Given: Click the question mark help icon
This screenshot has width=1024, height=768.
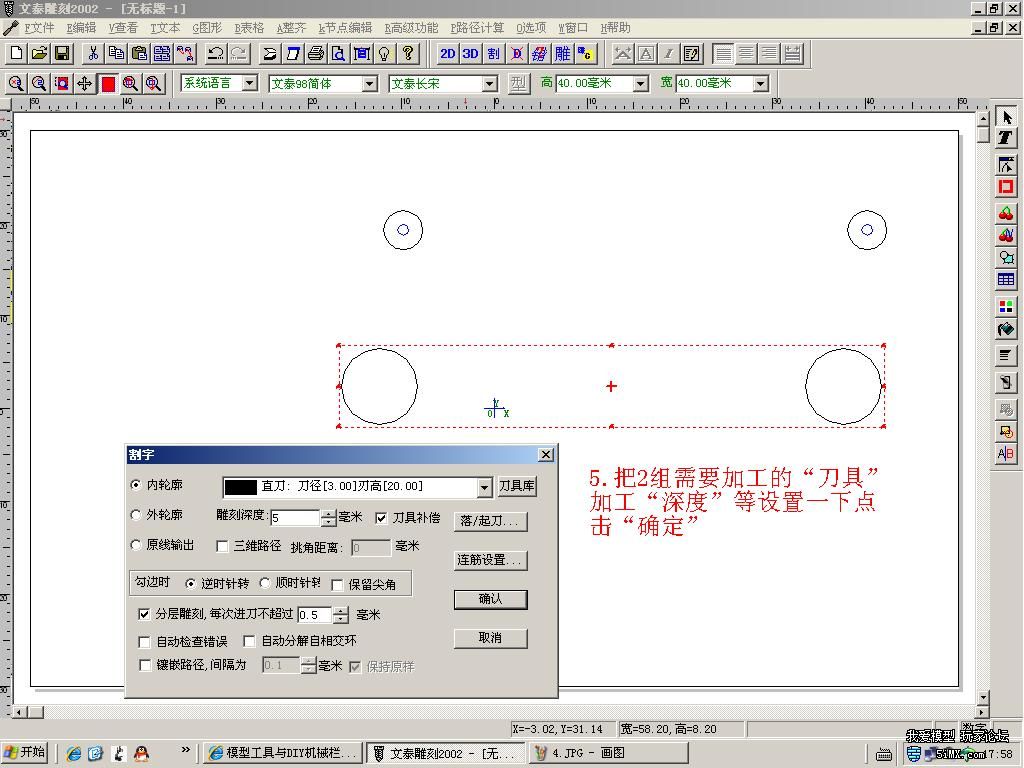Looking at the screenshot, I should coord(408,54).
